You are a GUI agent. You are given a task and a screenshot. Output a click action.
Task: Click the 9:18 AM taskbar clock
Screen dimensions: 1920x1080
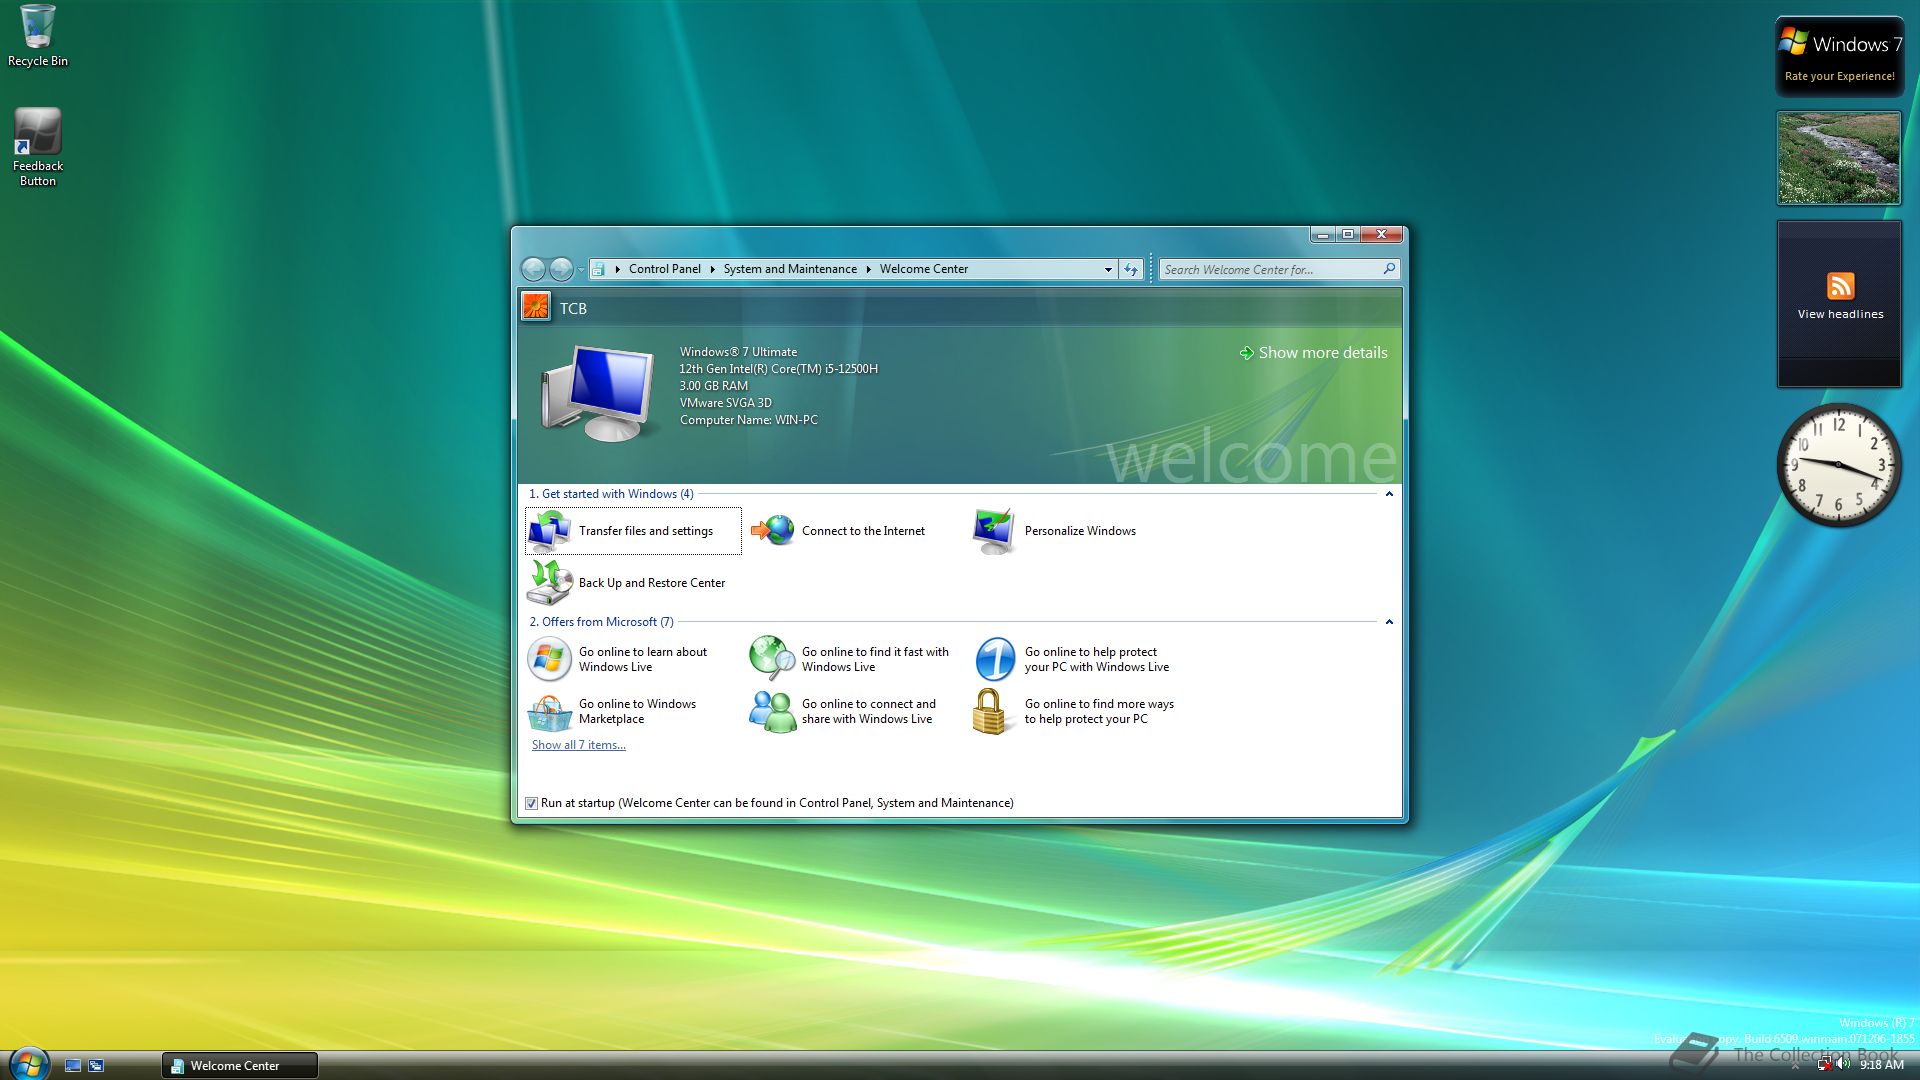click(x=1881, y=1065)
